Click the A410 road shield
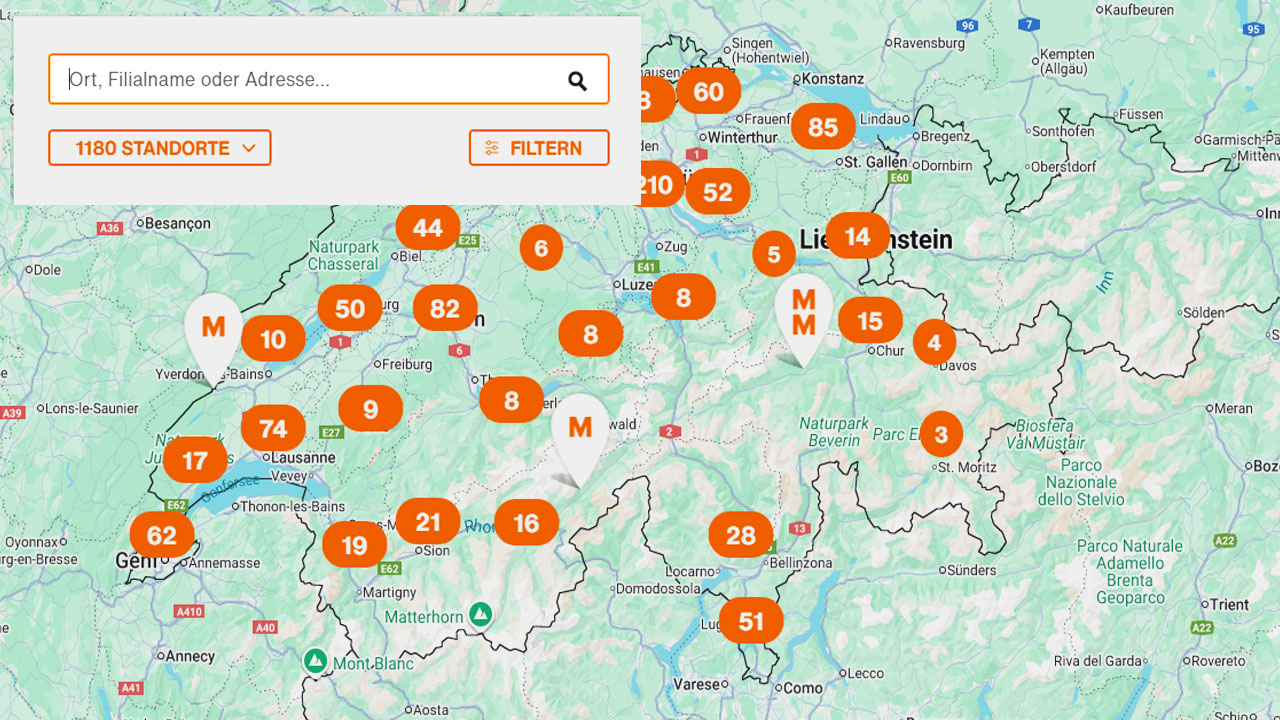Screen dimensions: 1280x720 pos(189,611)
